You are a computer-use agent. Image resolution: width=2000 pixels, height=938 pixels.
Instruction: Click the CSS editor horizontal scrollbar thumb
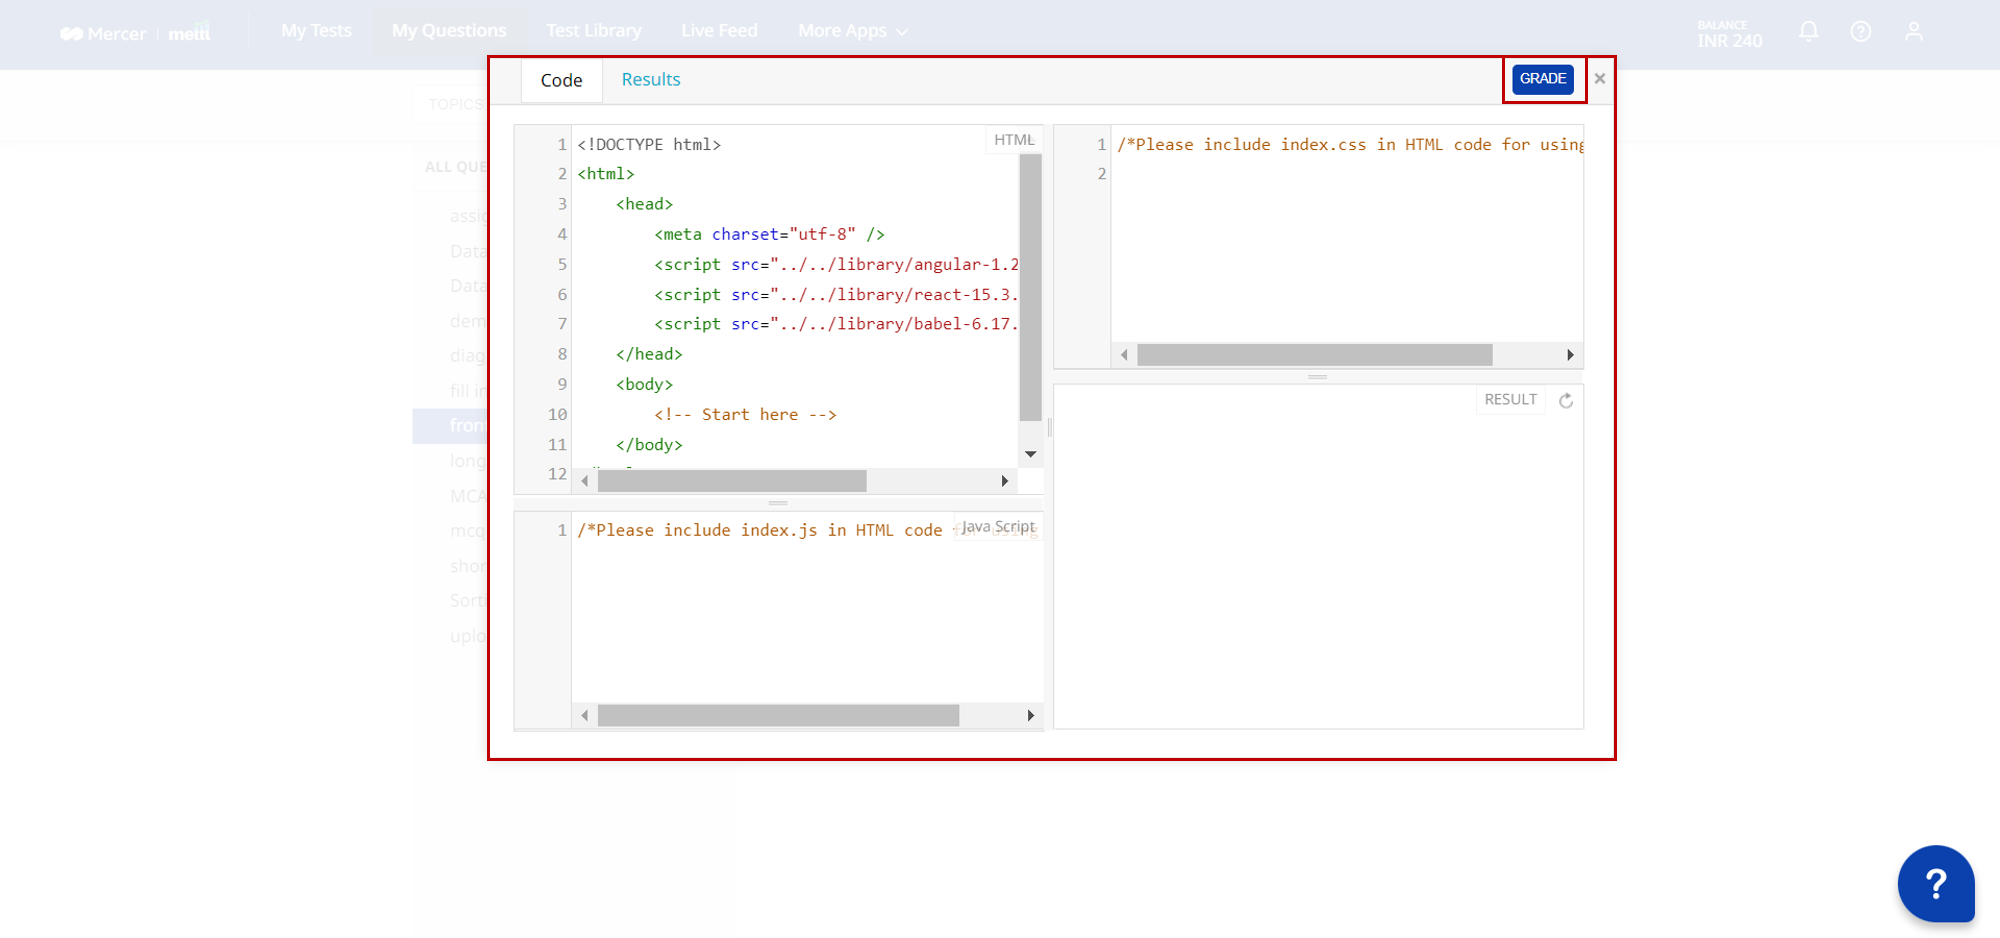click(1315, 355)
